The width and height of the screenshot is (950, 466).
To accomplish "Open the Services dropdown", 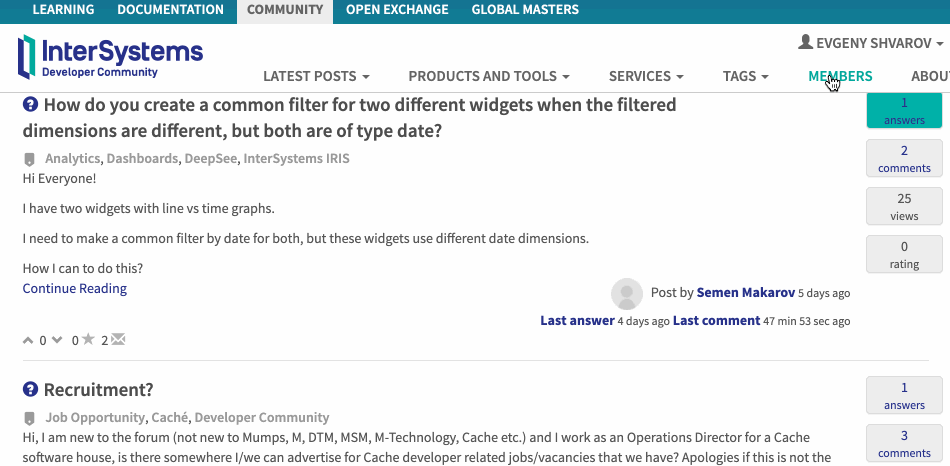I will tap(646, 76).
